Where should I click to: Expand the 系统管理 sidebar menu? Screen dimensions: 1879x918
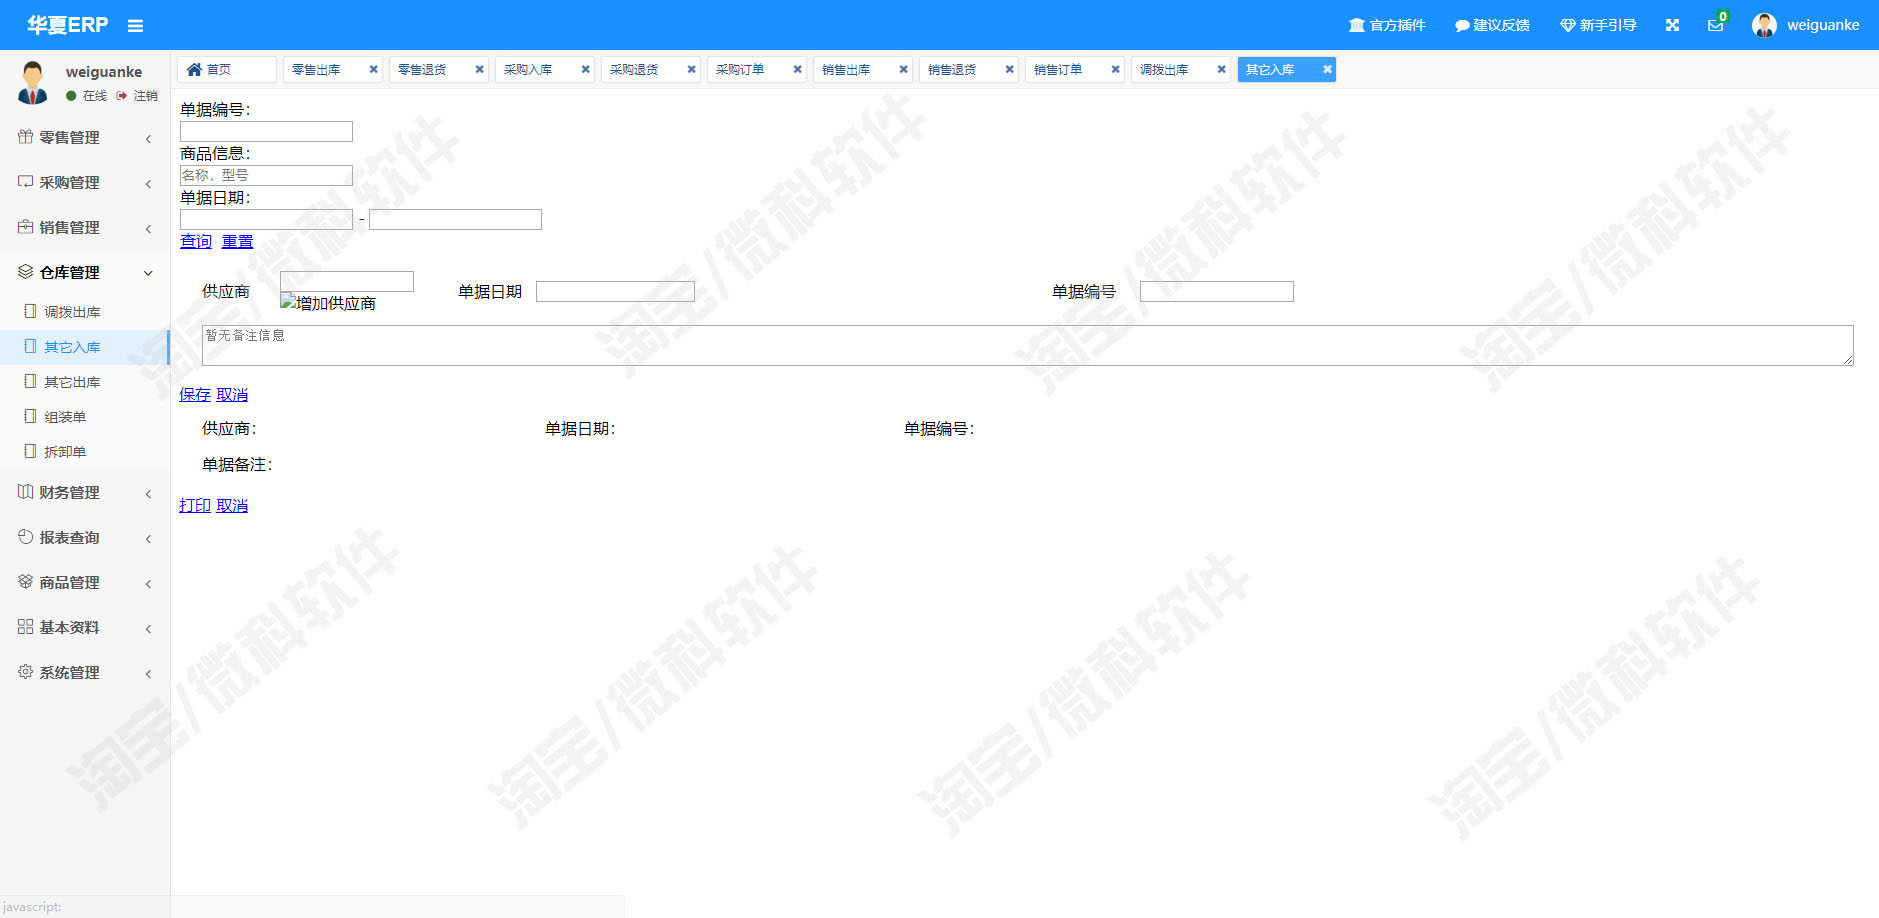click(x=85, y=672)
